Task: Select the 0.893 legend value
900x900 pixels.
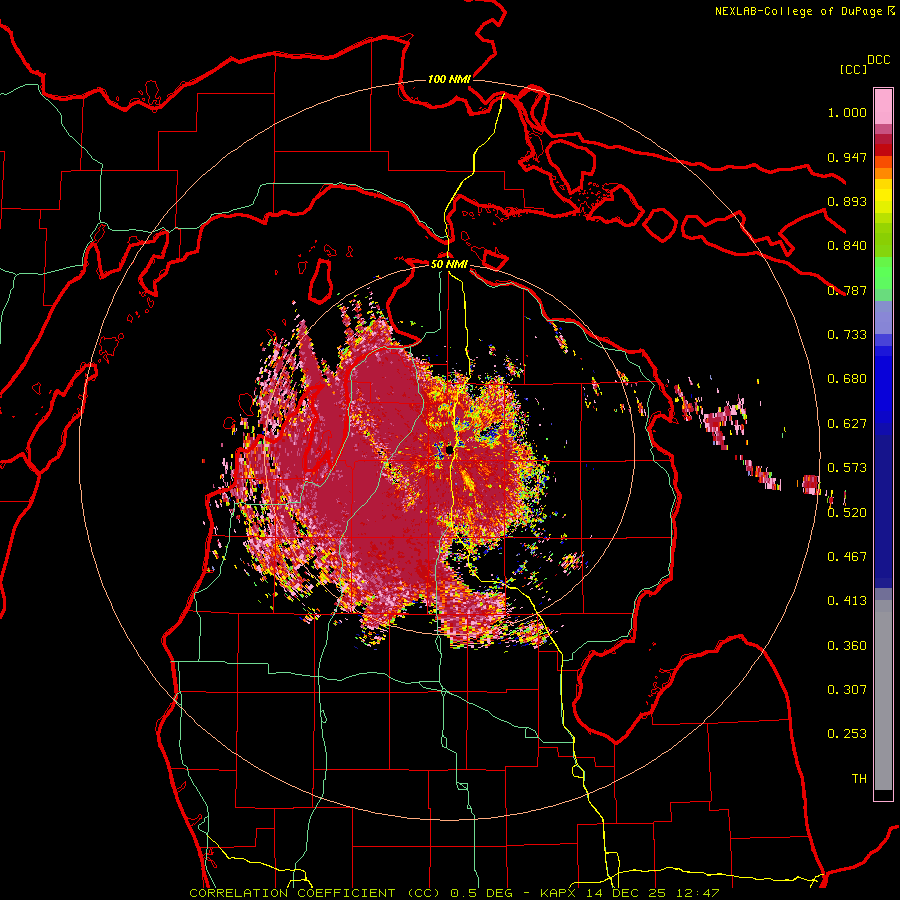Action: 847,201
